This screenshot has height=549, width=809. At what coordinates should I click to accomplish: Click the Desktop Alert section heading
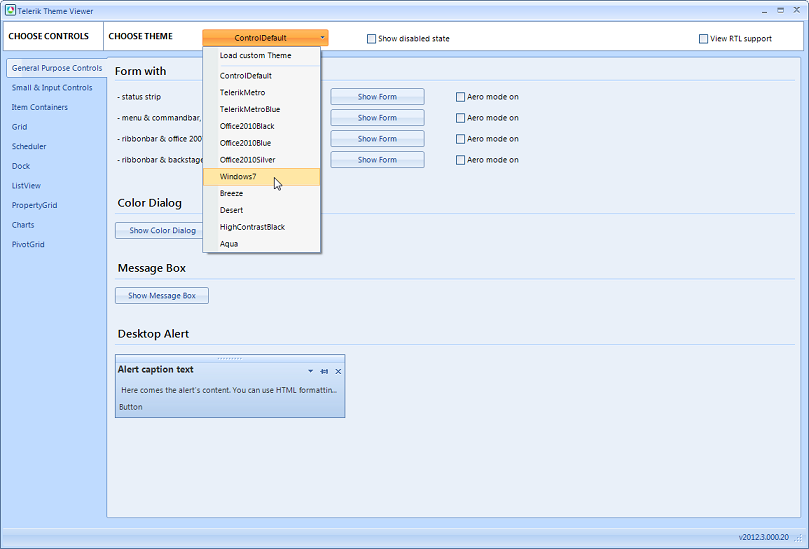(x=153, y=334)
